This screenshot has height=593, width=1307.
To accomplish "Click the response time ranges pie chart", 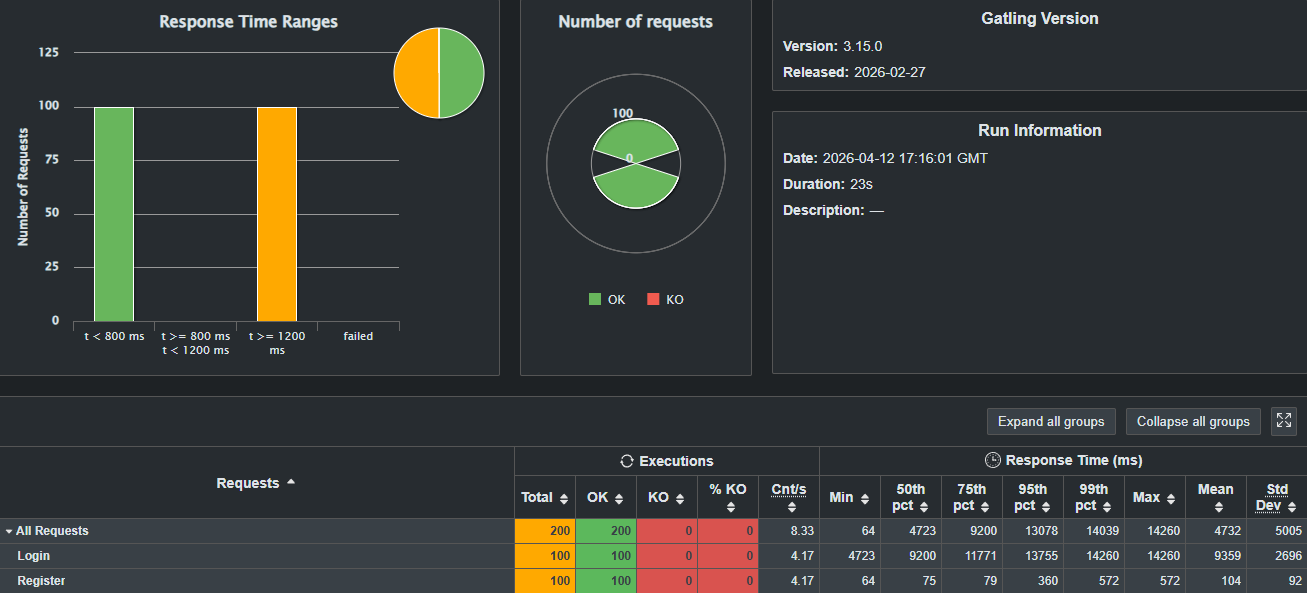I will click(439, 73).
